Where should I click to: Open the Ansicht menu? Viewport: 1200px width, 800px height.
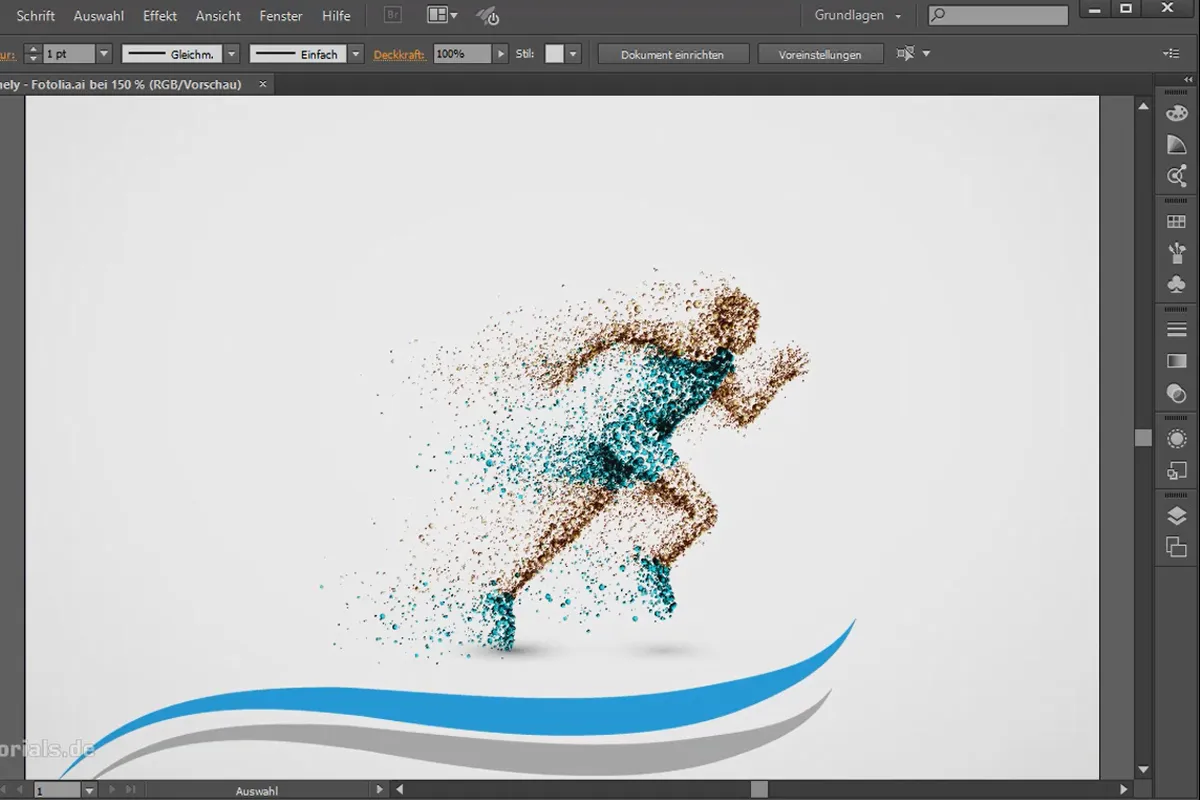click(217, 16)
